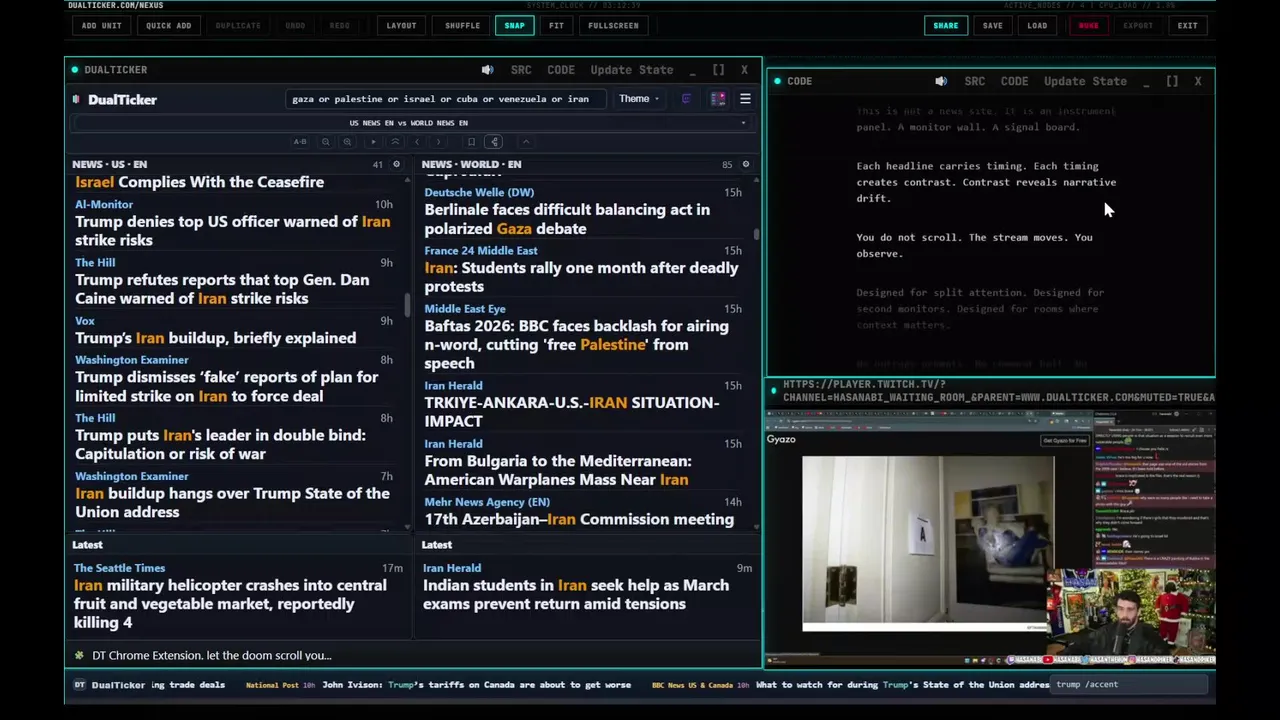Switch to CODE in the DualTicker panel
Screen dimensions: 1280x720
561,70
